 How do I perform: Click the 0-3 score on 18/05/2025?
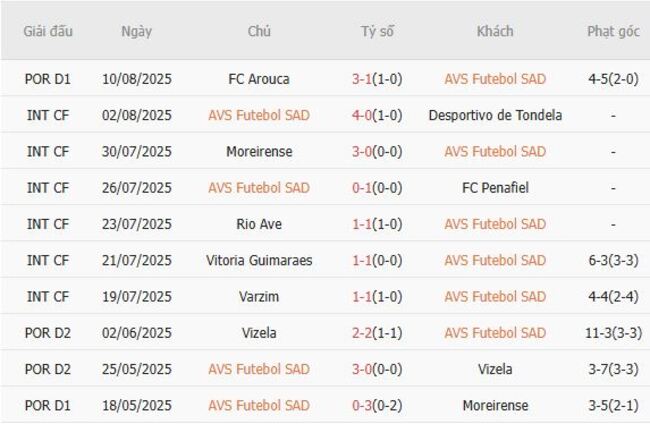(x=365, y=405)
